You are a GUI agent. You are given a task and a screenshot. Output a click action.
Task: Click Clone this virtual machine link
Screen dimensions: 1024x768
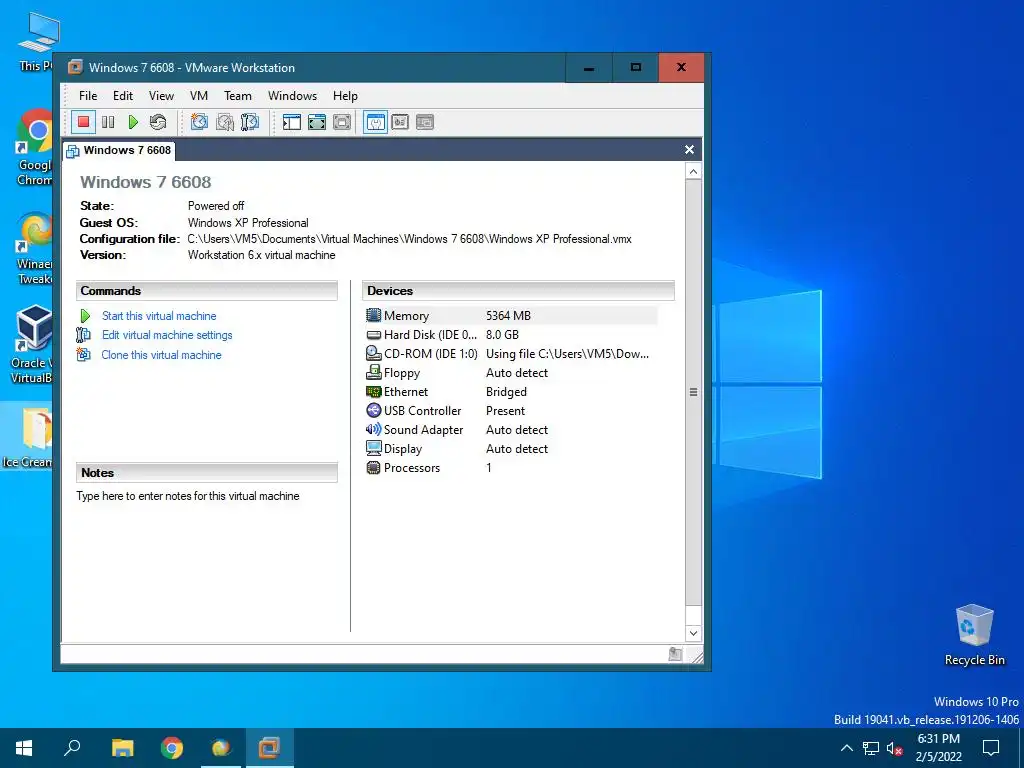[x=161, y=355]
